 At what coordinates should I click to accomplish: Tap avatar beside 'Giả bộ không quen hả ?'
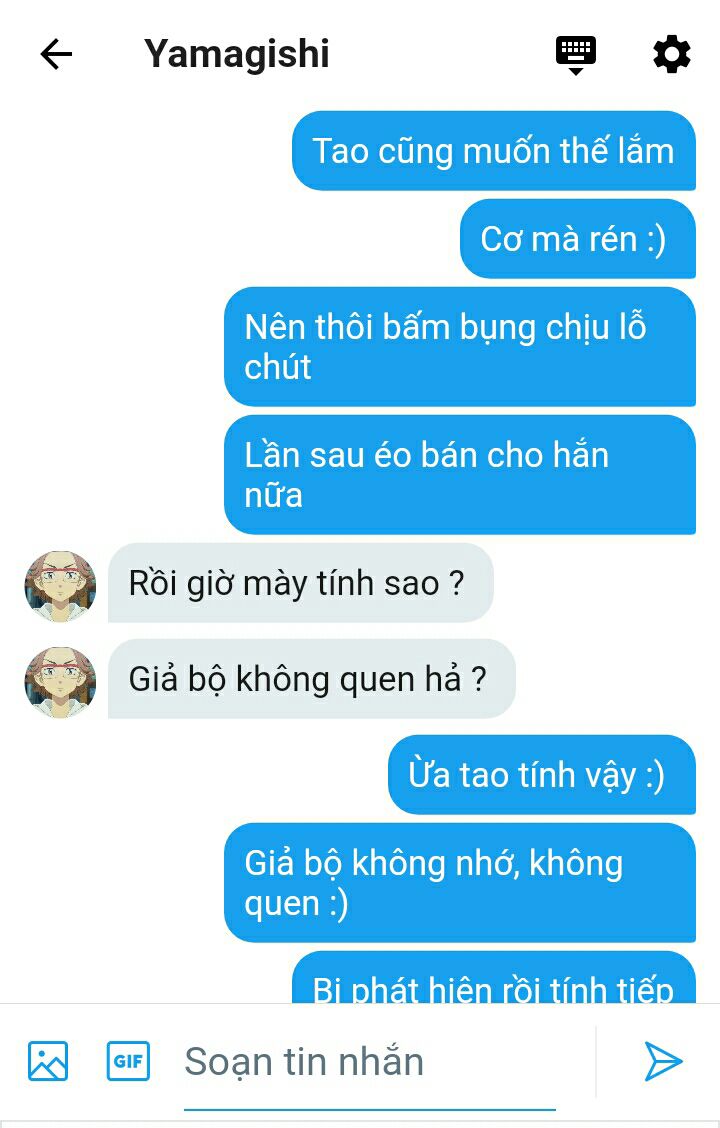pos(60,681)
